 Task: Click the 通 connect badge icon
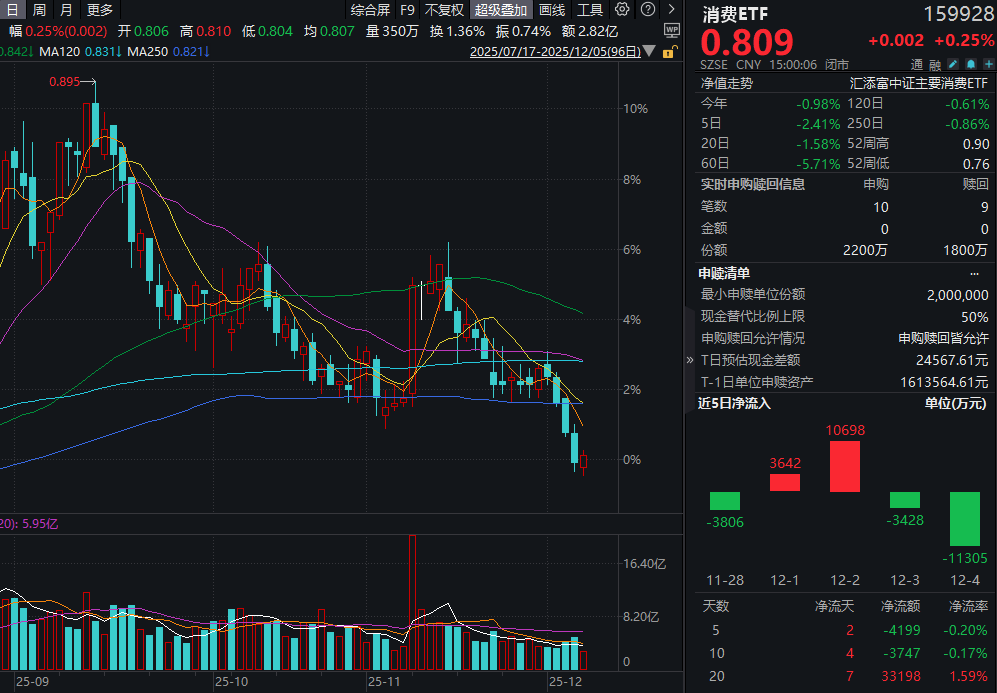(917, 64)
